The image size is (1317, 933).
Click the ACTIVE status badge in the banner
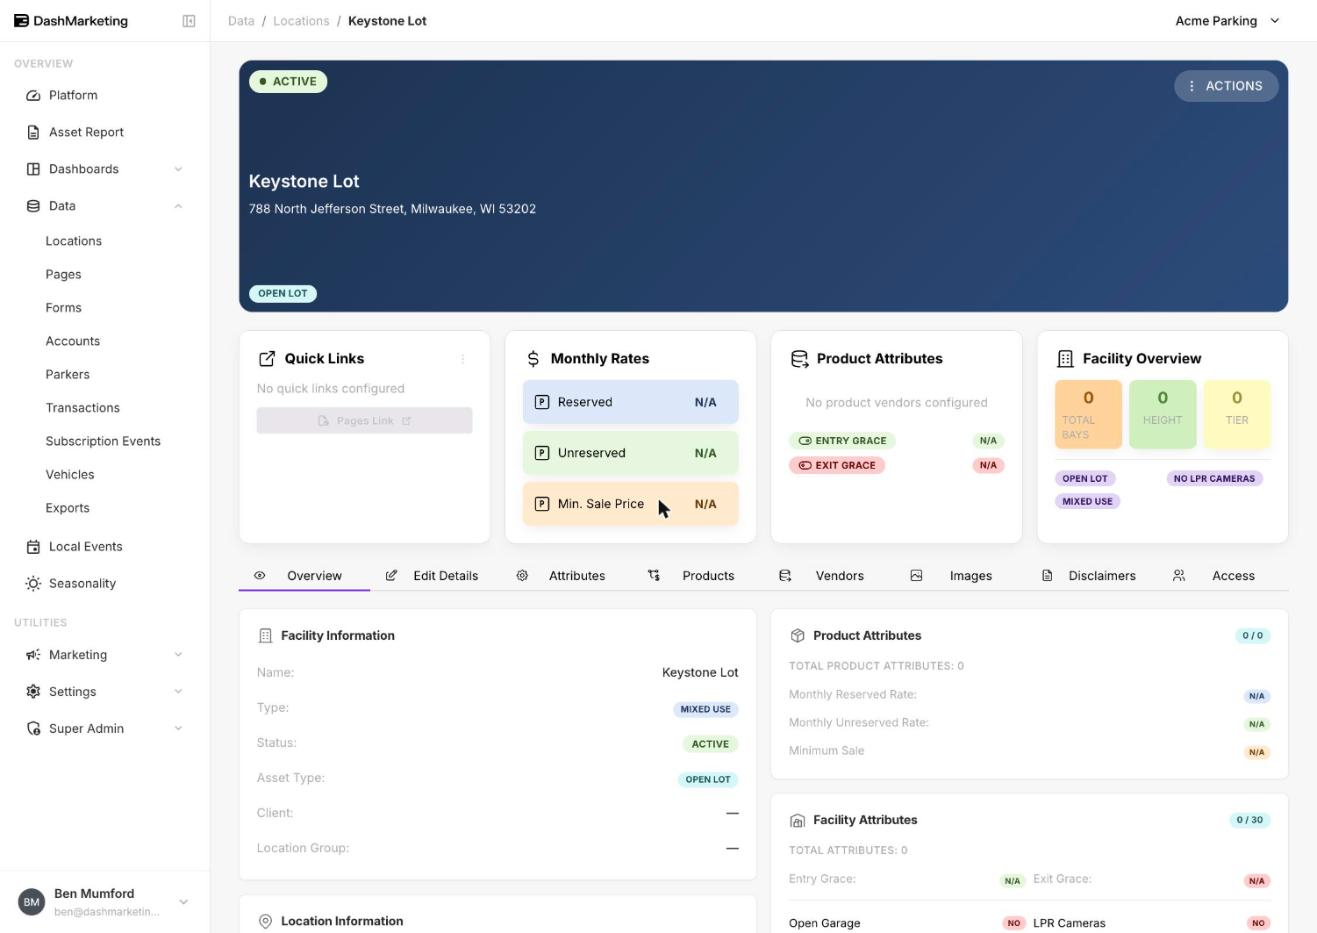[x=288, y=82]
